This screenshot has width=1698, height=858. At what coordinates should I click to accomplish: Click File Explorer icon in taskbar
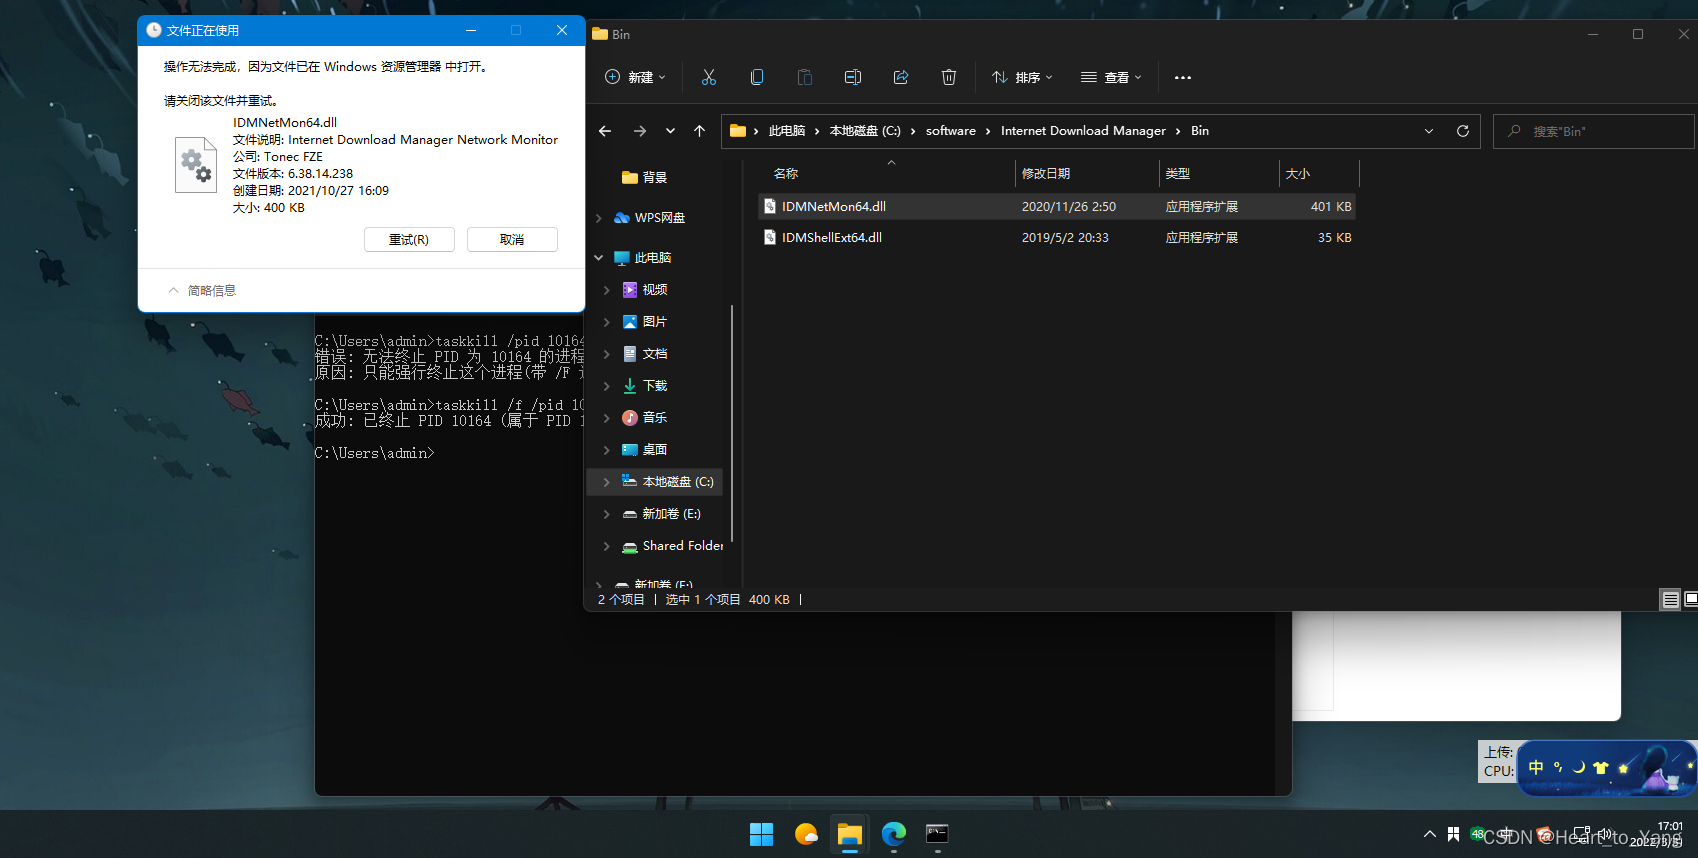tap(850, 834)
